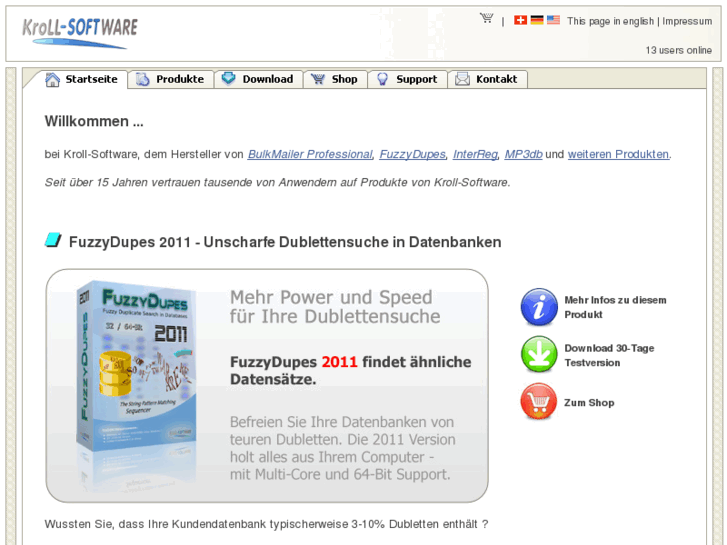
Task: Click the Produkte tab icon
Action: point(142,79)
